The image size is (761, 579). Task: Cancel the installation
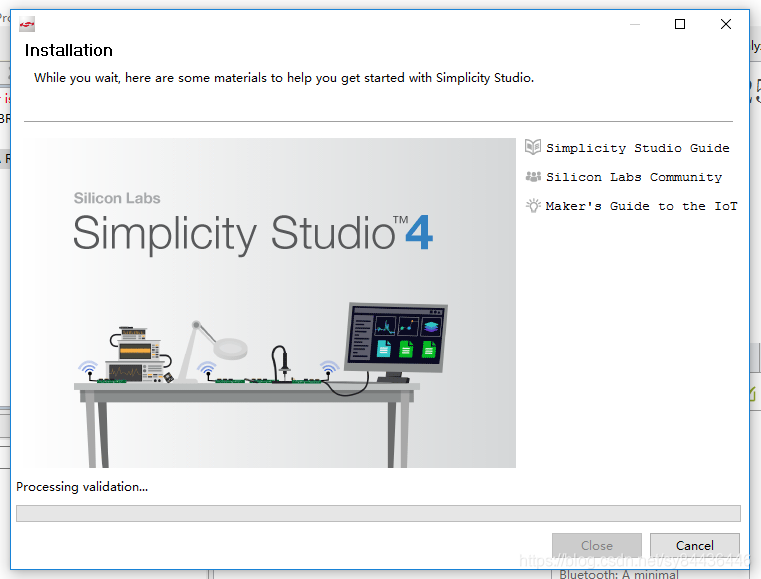[695, 546]
